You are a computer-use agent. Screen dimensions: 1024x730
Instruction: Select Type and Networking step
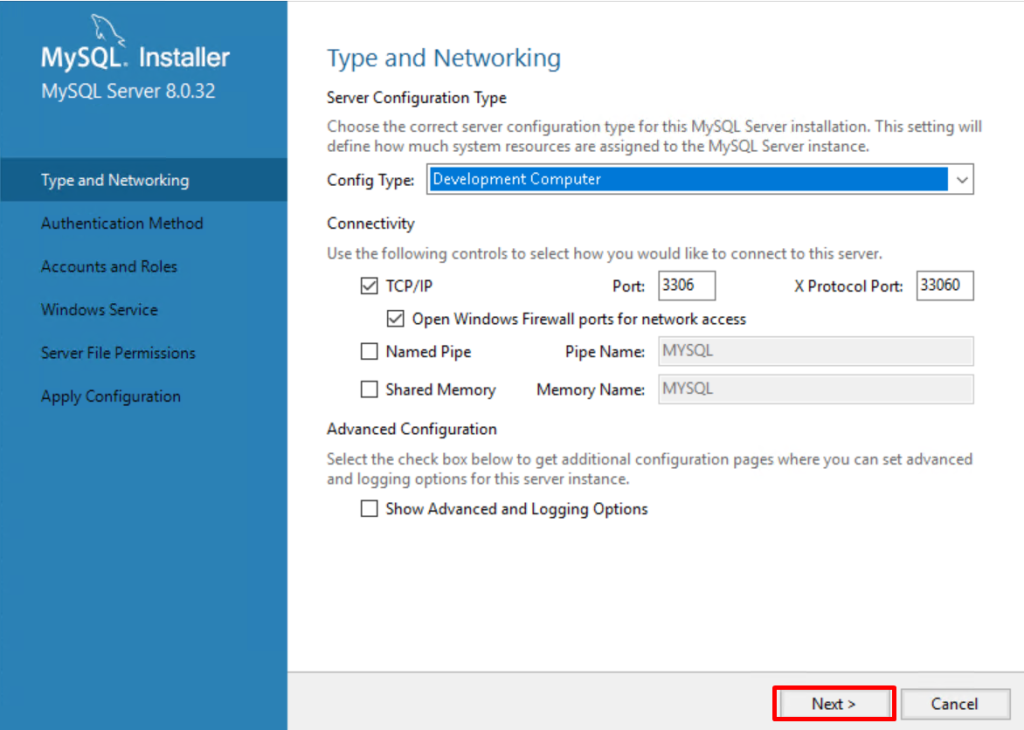[144, 180]
